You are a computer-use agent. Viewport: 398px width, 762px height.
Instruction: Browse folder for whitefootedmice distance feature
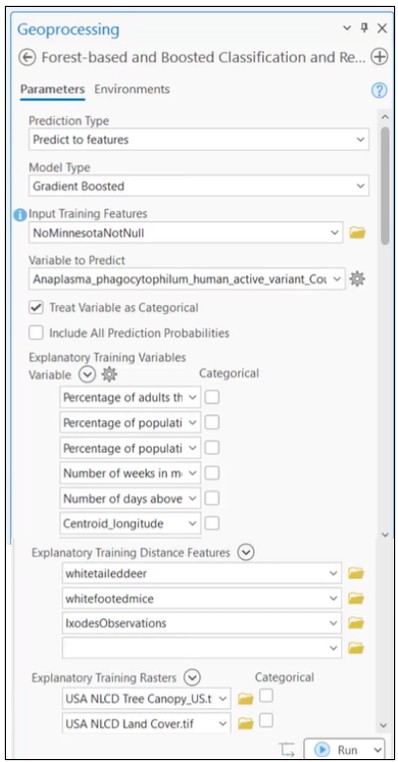click(356, 598)
